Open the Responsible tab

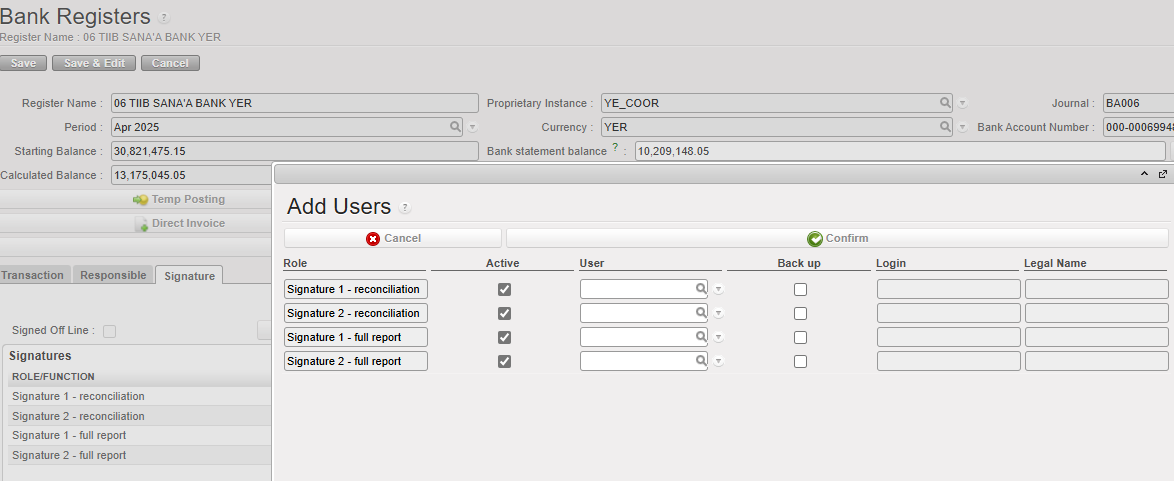pyautogui.click(x=113, y=275)
